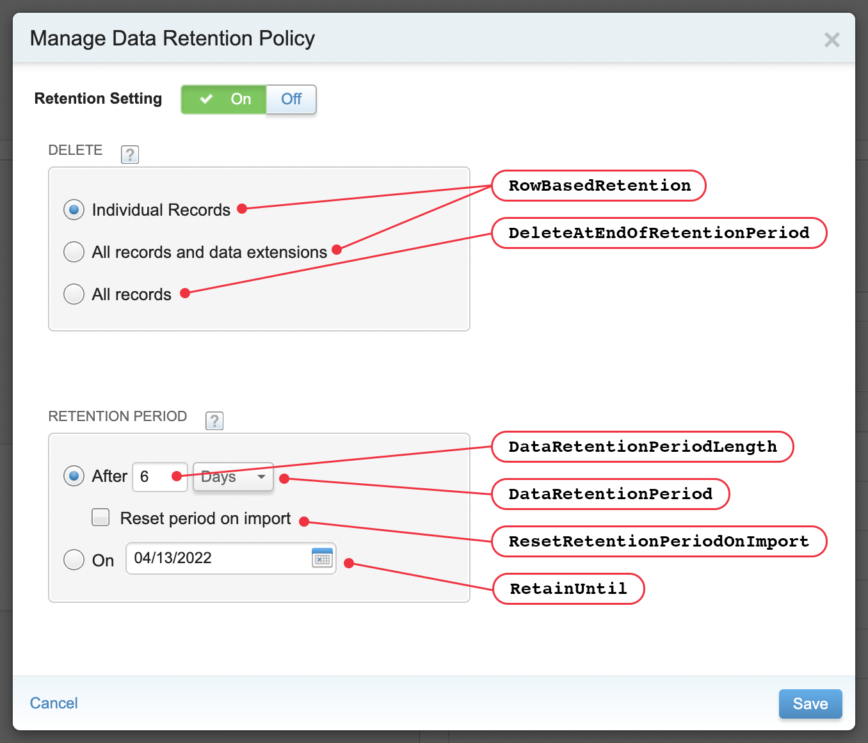Click the RetainUntil annotation label

pos(568,589)
